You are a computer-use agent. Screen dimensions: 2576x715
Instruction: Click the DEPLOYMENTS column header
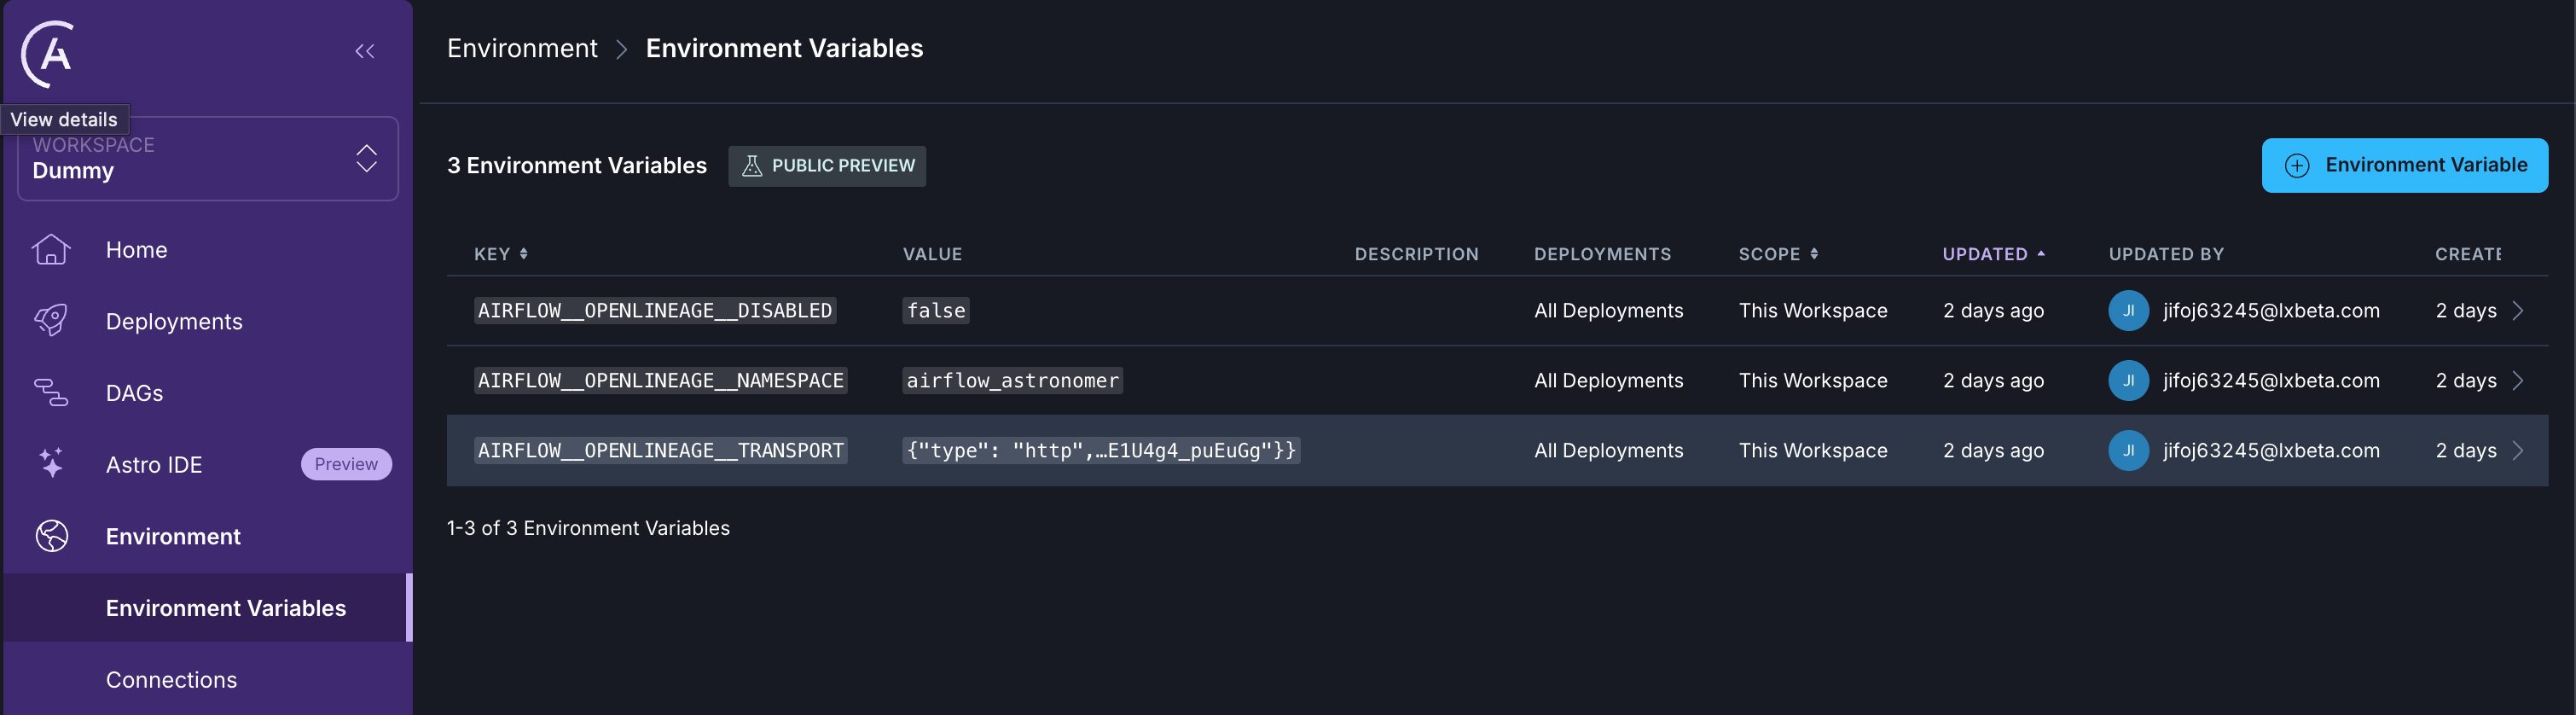click(x=1602, y=254)
